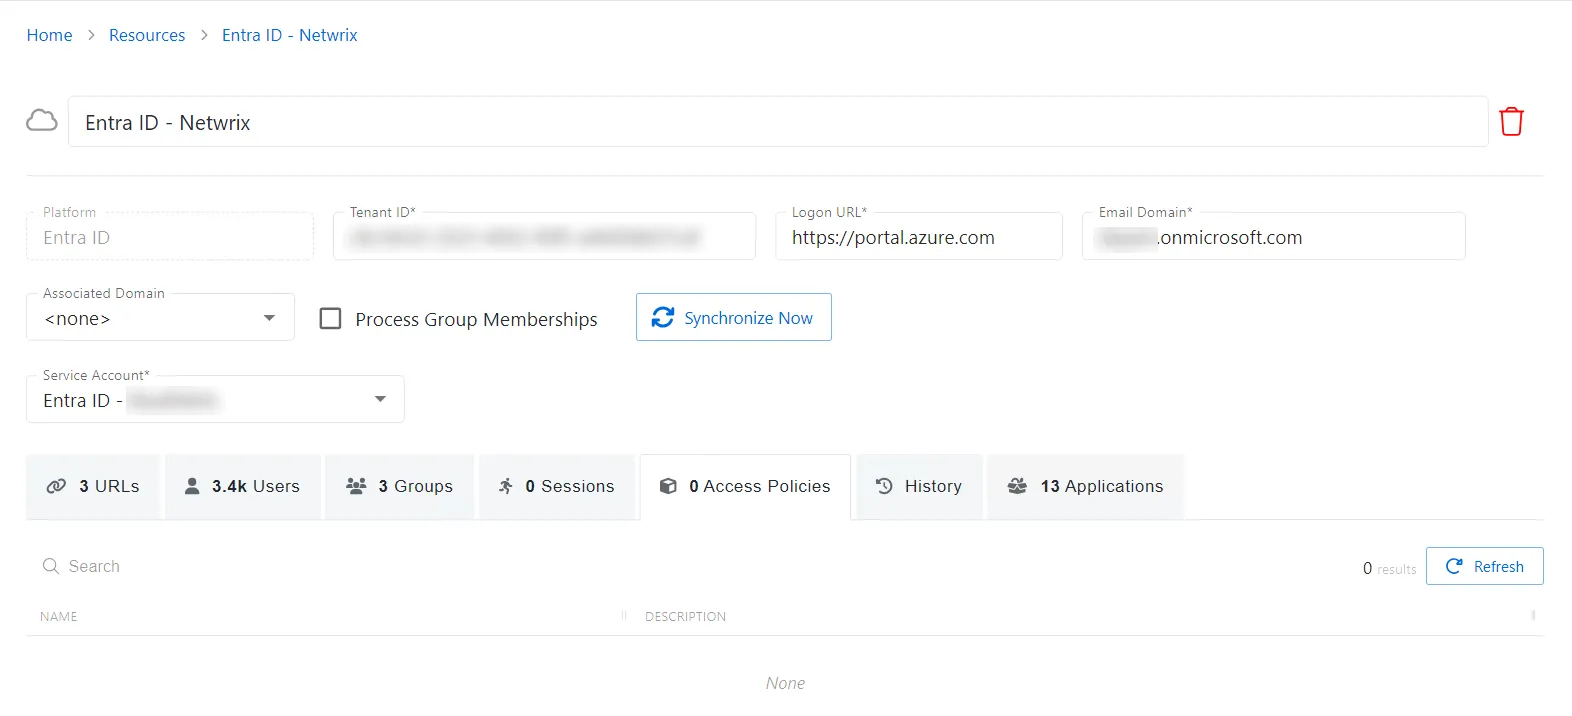Click the cube icon on Access Policies
This screenshot has height=716, width=1572.
click(668, 486)
